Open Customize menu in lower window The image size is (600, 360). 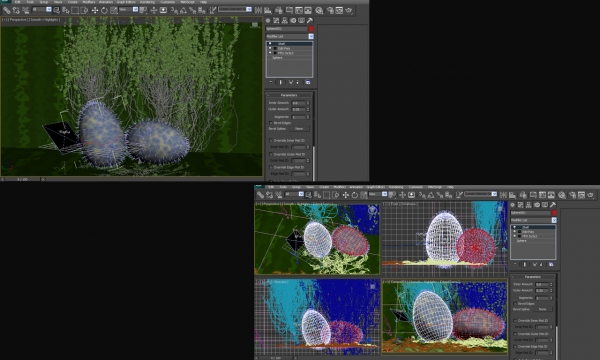click(416, 187)
